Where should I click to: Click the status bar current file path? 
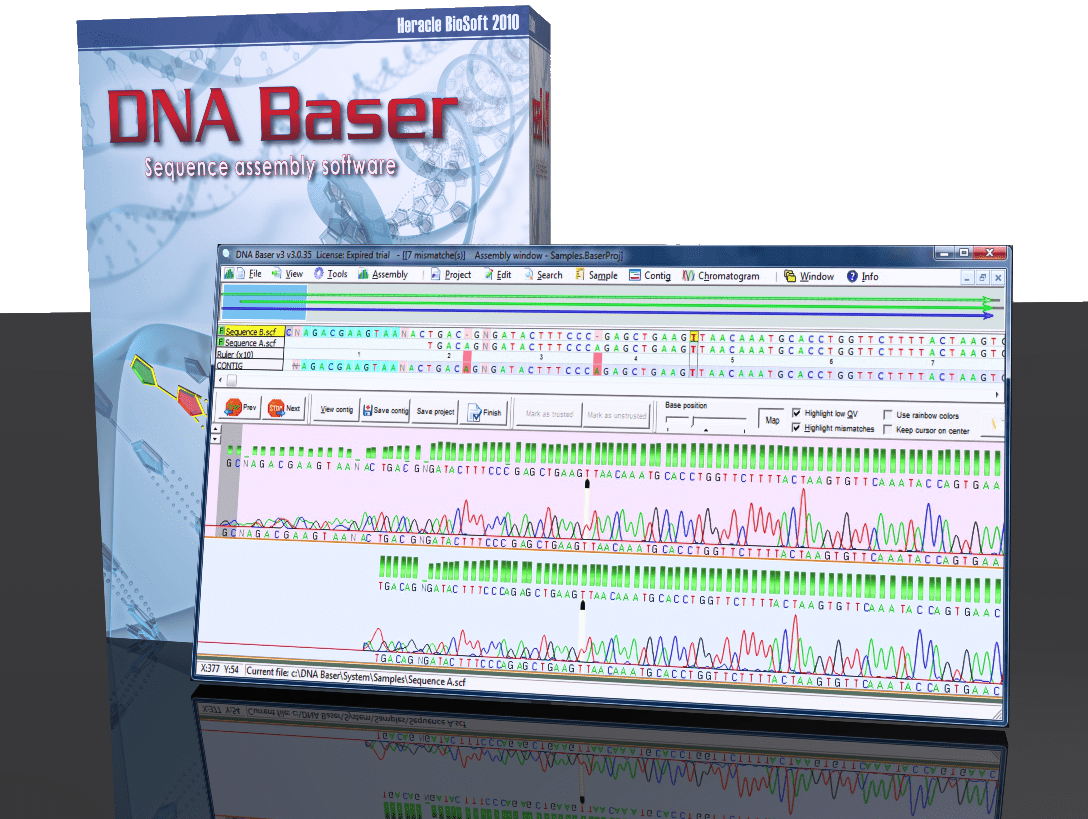pyautogui.click(x=356, y=675)
